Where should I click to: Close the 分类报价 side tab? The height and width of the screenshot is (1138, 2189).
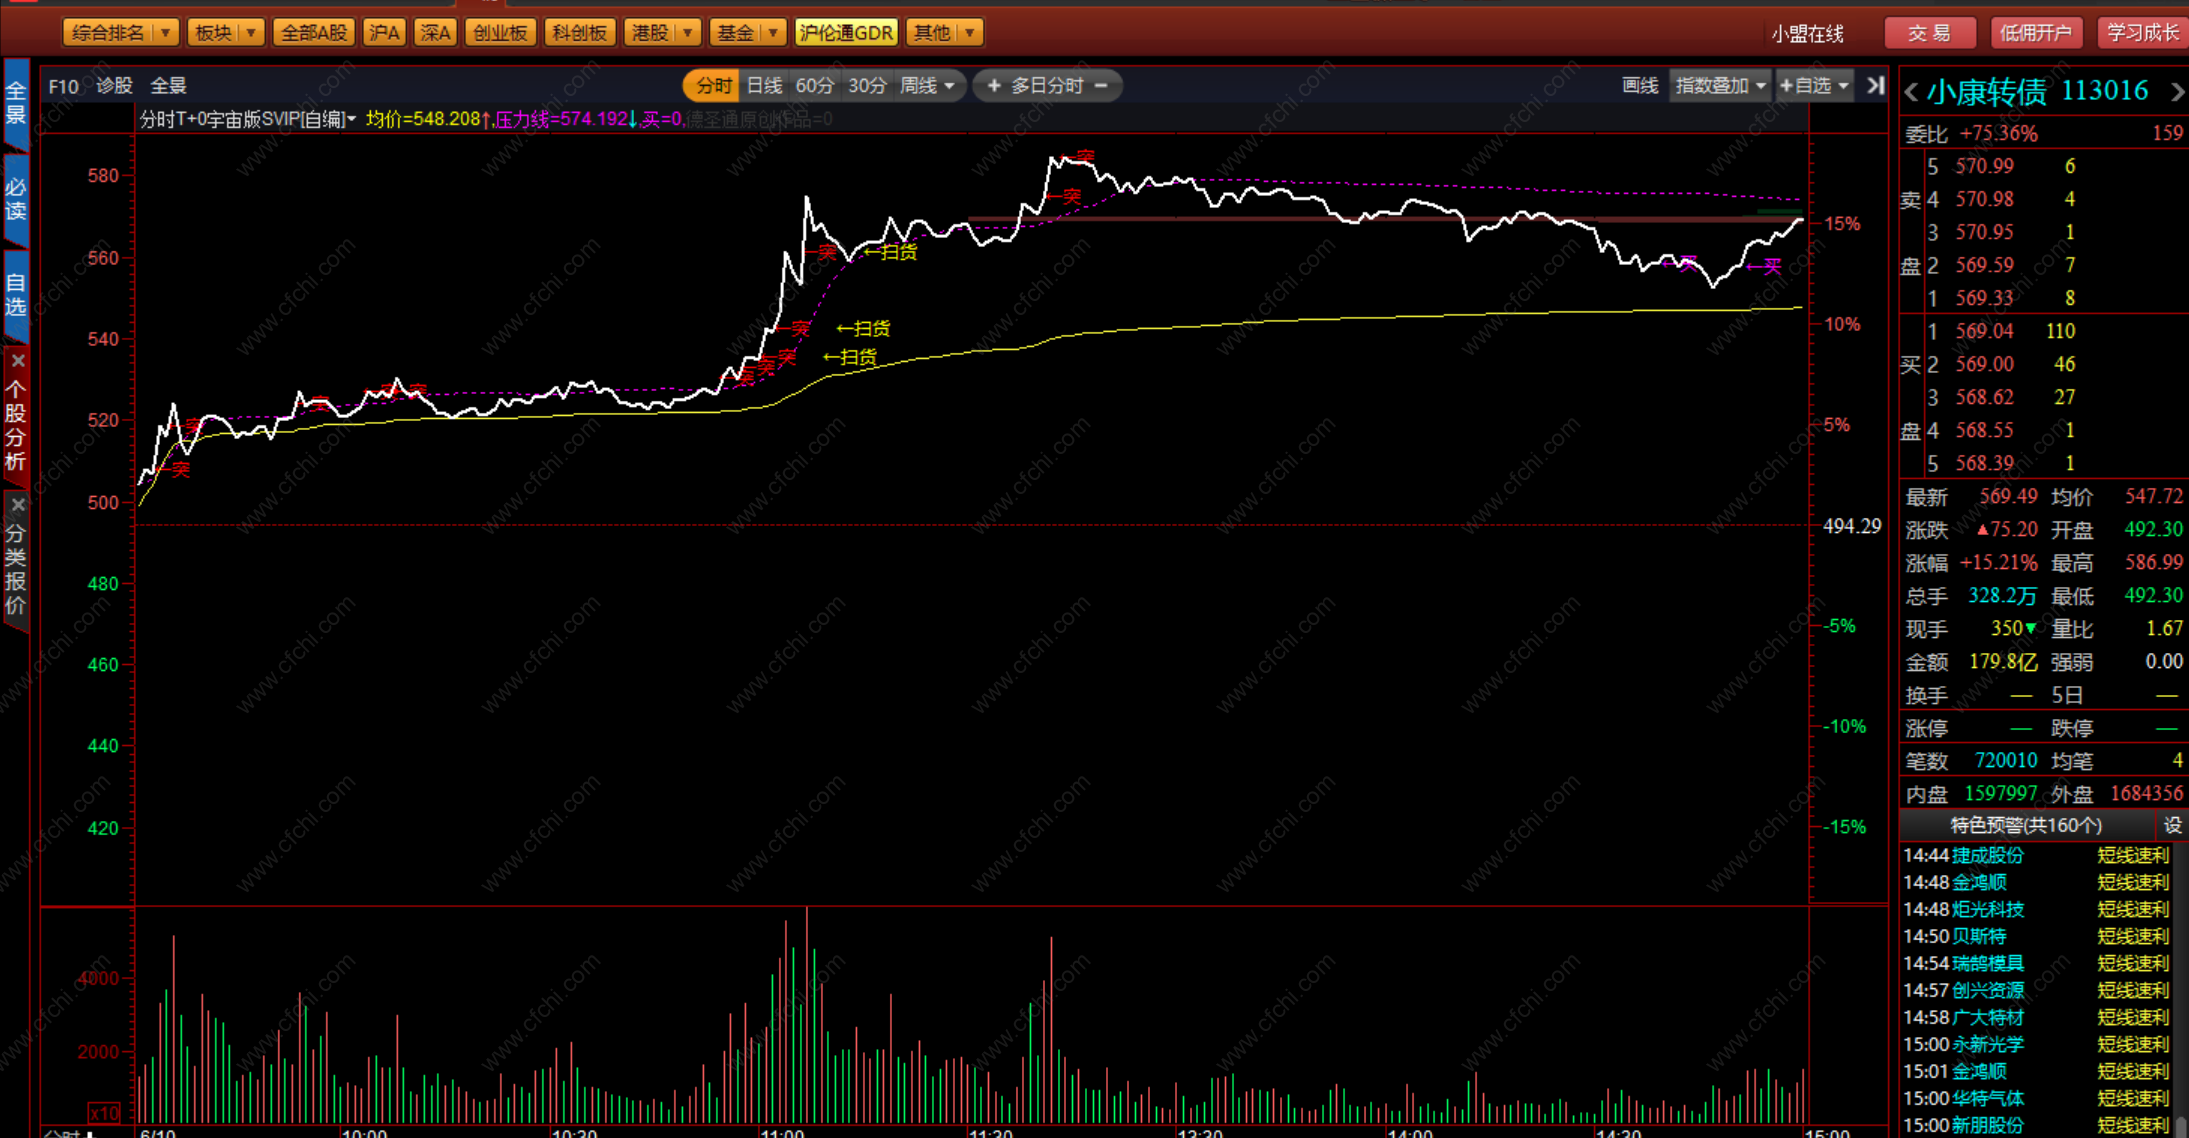click(17, 505)
